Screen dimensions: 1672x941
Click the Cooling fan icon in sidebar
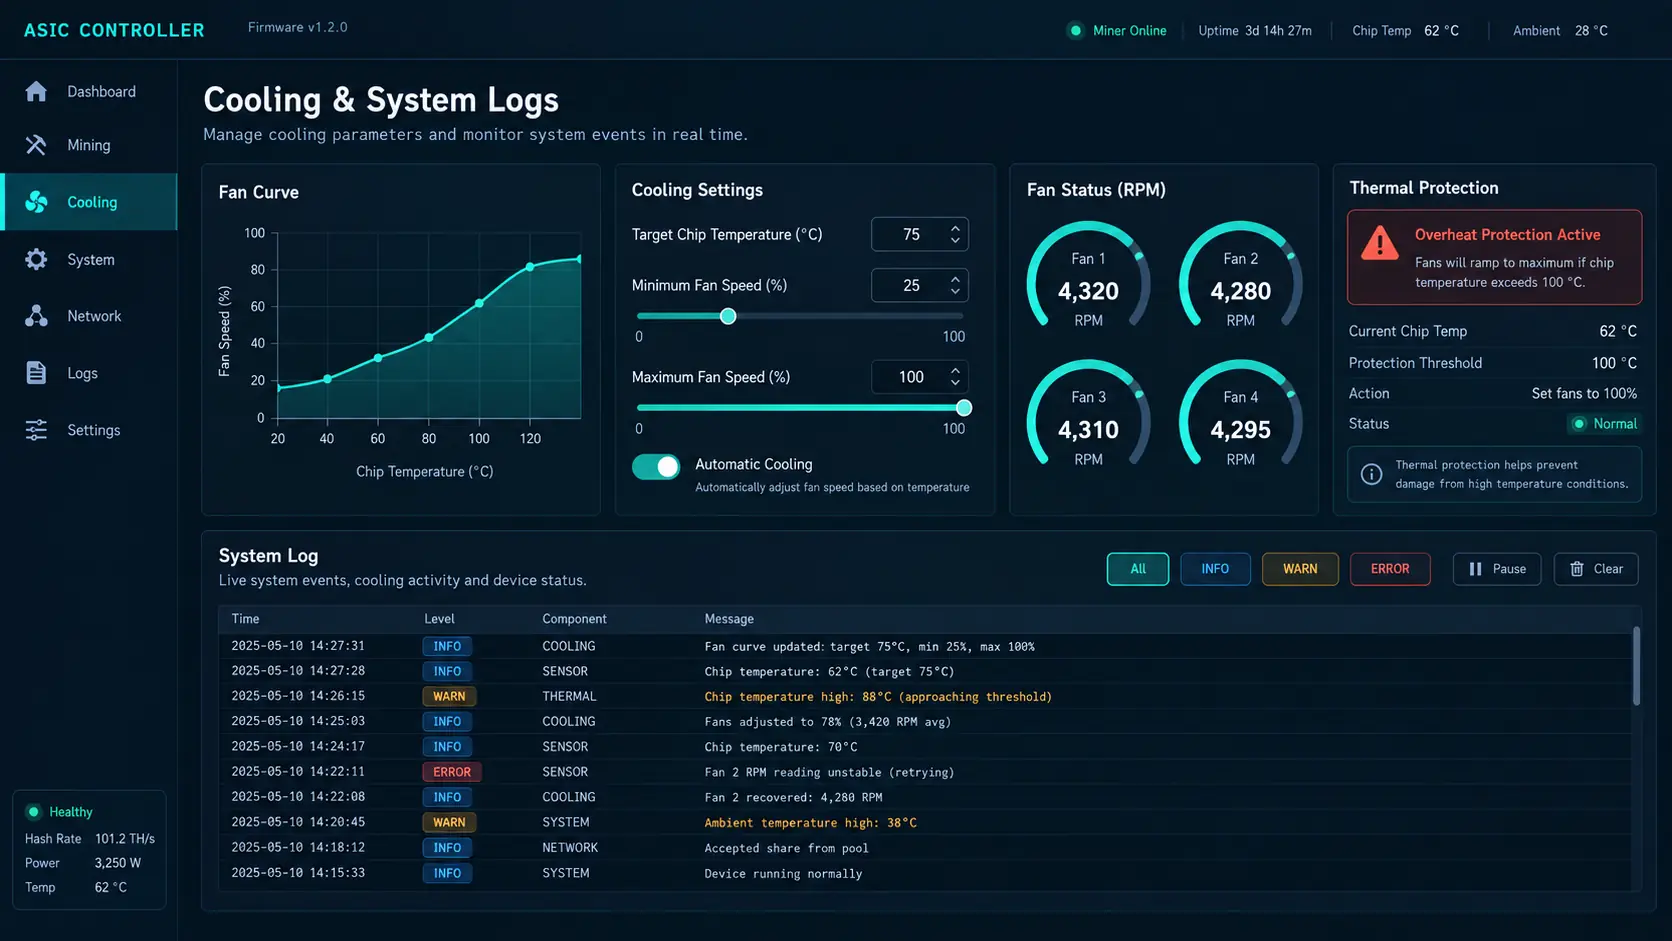click(x=36, y=202)
